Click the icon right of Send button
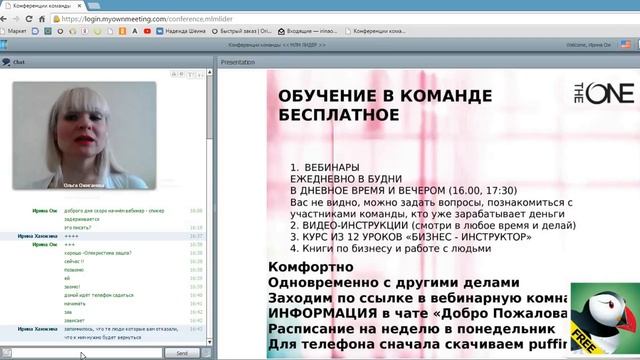Viewport: 640px width, 360px height. (x=207, y=353)
